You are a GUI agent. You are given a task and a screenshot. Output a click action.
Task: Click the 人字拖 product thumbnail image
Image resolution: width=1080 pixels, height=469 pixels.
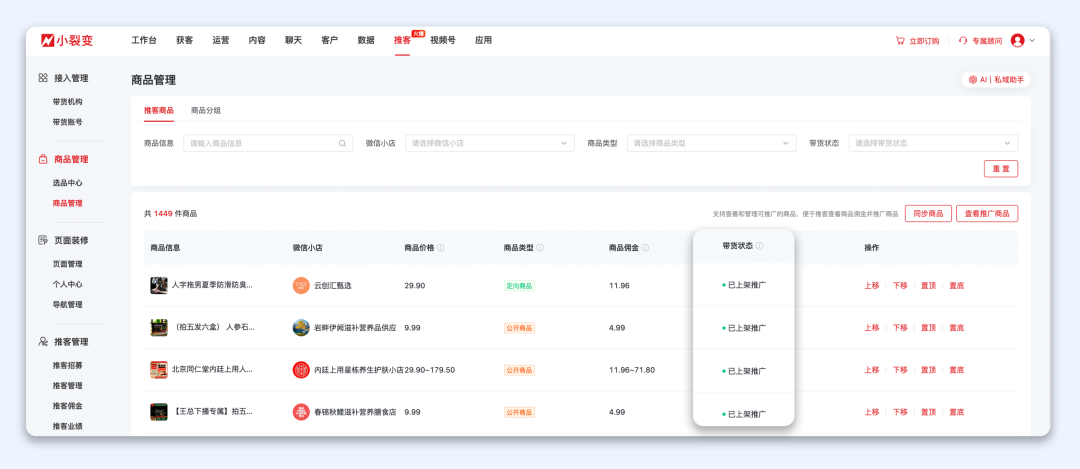159,286
